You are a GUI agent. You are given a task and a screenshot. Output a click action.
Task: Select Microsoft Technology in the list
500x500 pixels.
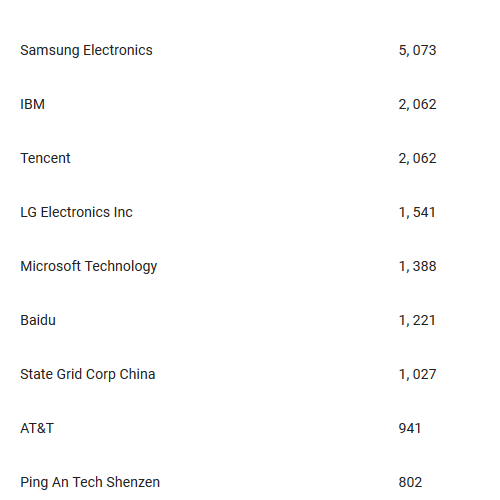coord(89,267)
